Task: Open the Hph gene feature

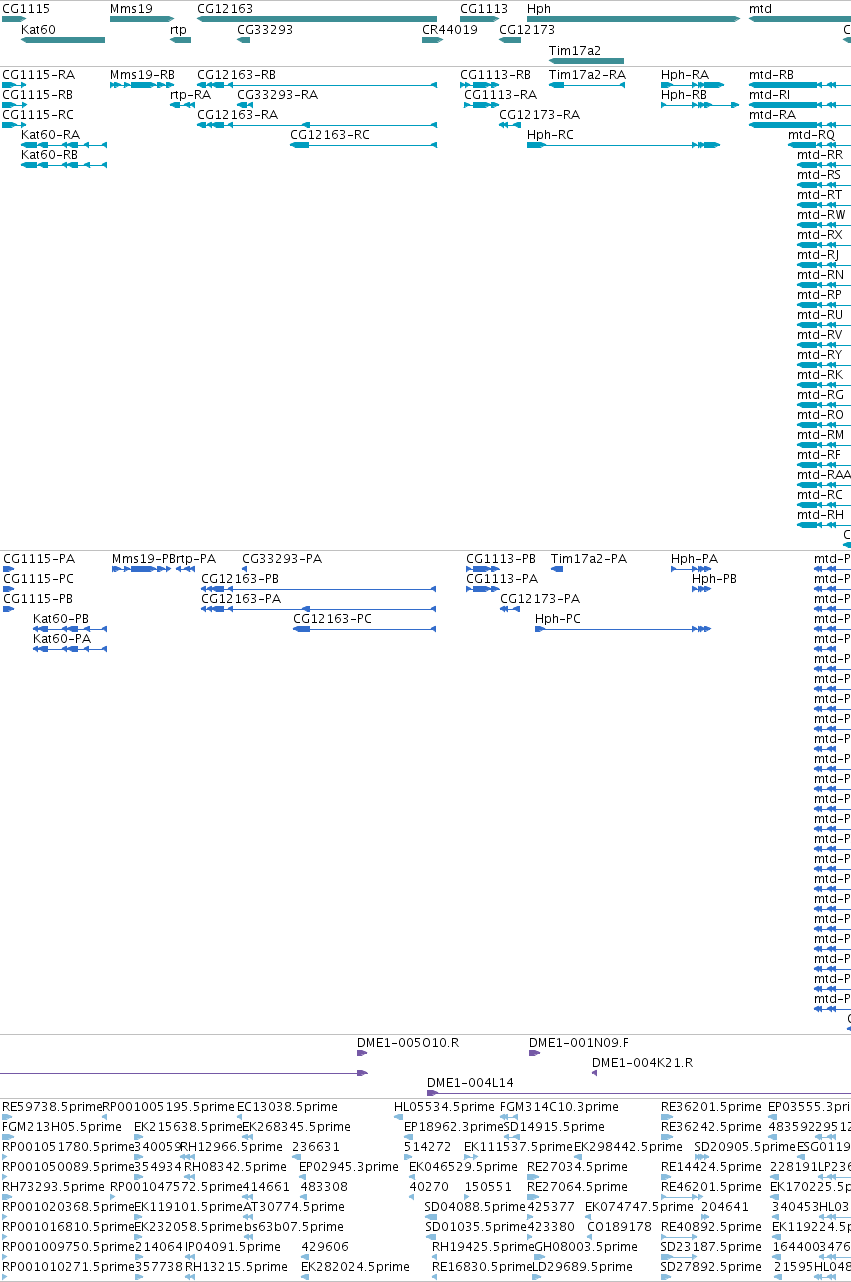Action: click(633, 19)
